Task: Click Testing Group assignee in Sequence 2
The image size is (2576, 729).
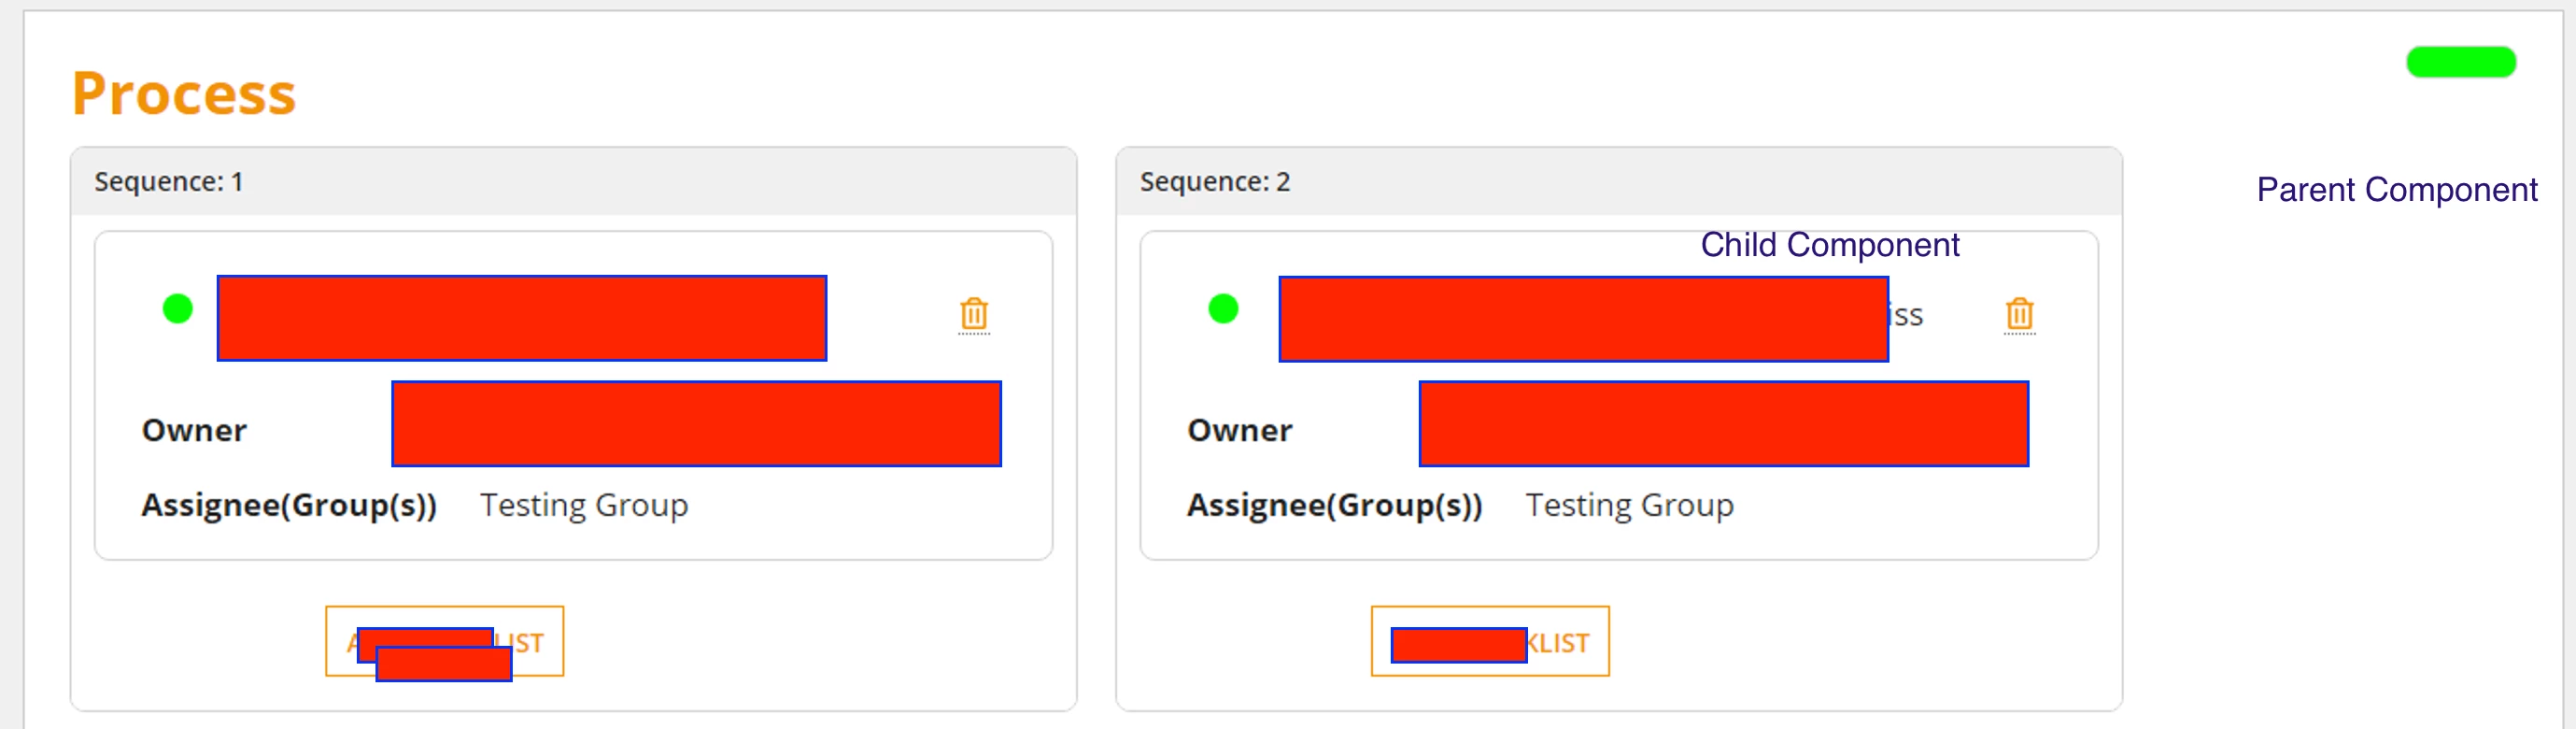Action: (1630, 506)
